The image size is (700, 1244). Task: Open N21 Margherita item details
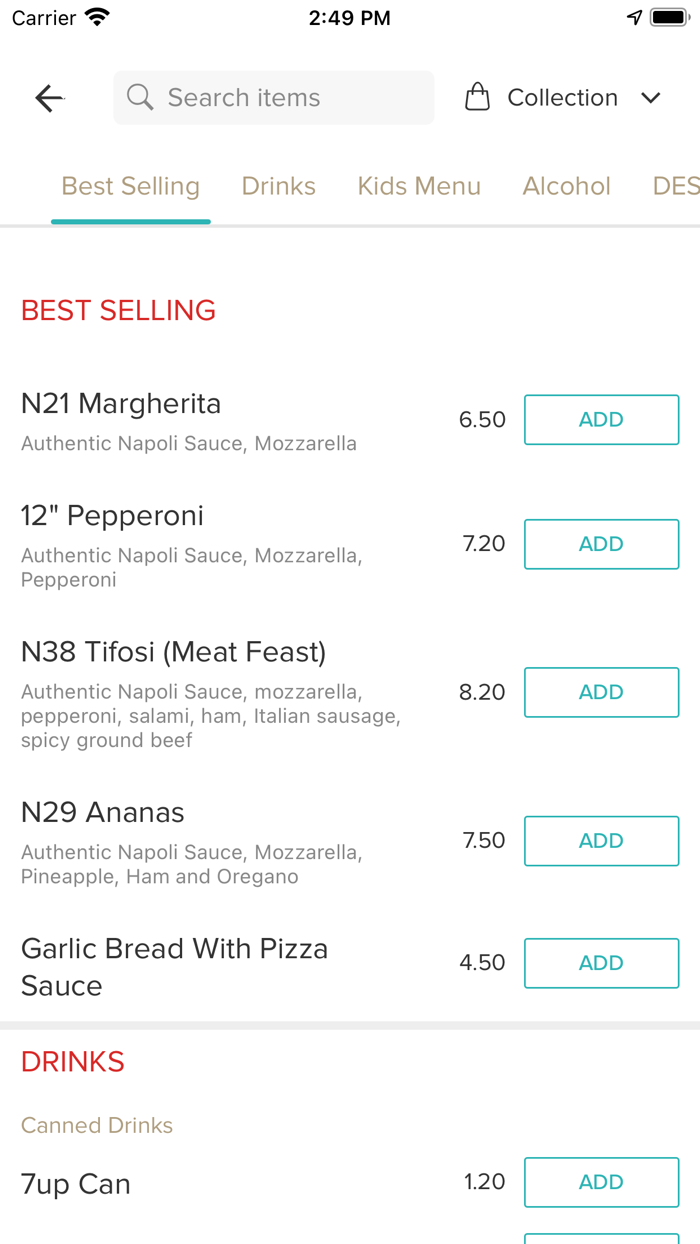(x=121, y=404)
